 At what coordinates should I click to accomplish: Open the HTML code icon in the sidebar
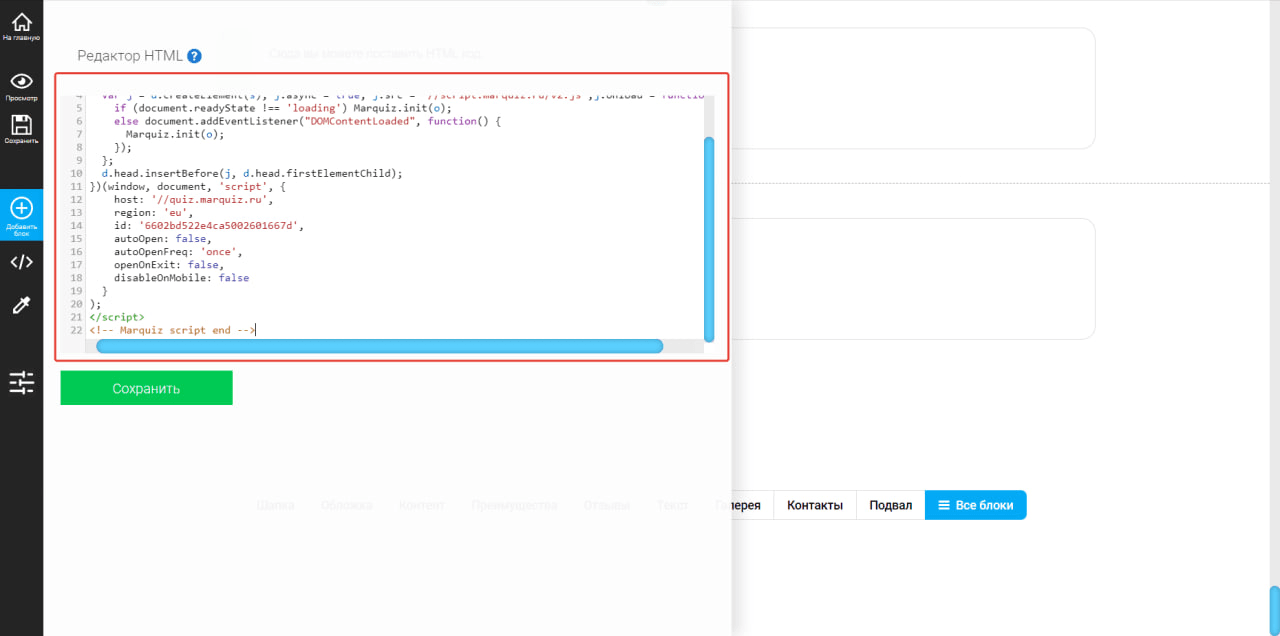click(21, 262)
